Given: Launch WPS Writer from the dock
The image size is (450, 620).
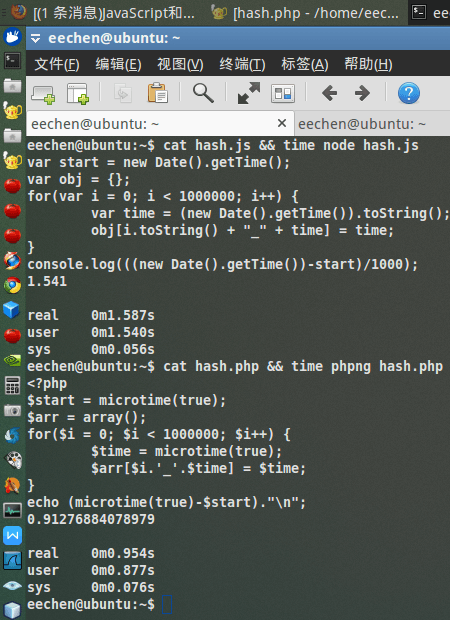Looking at the screenshot, I should (x=12, y=535).
